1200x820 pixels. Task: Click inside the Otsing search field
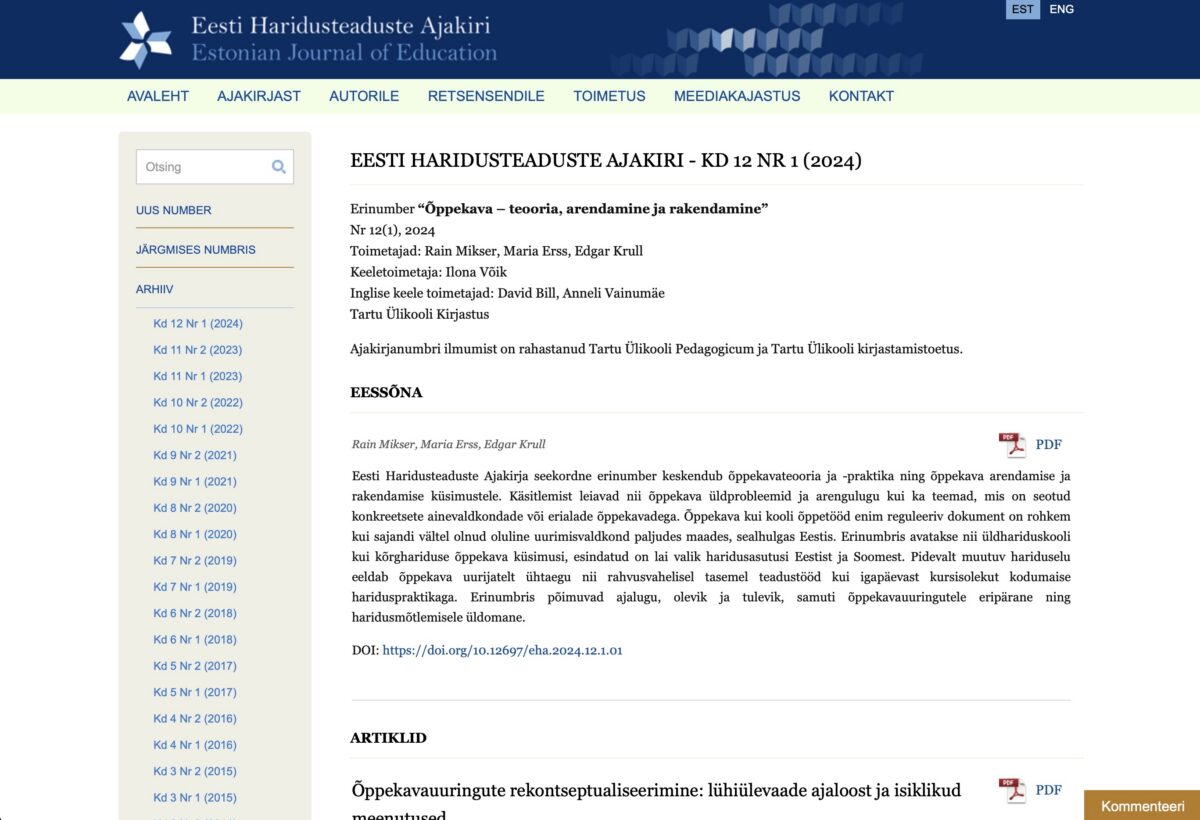point(200,166)
